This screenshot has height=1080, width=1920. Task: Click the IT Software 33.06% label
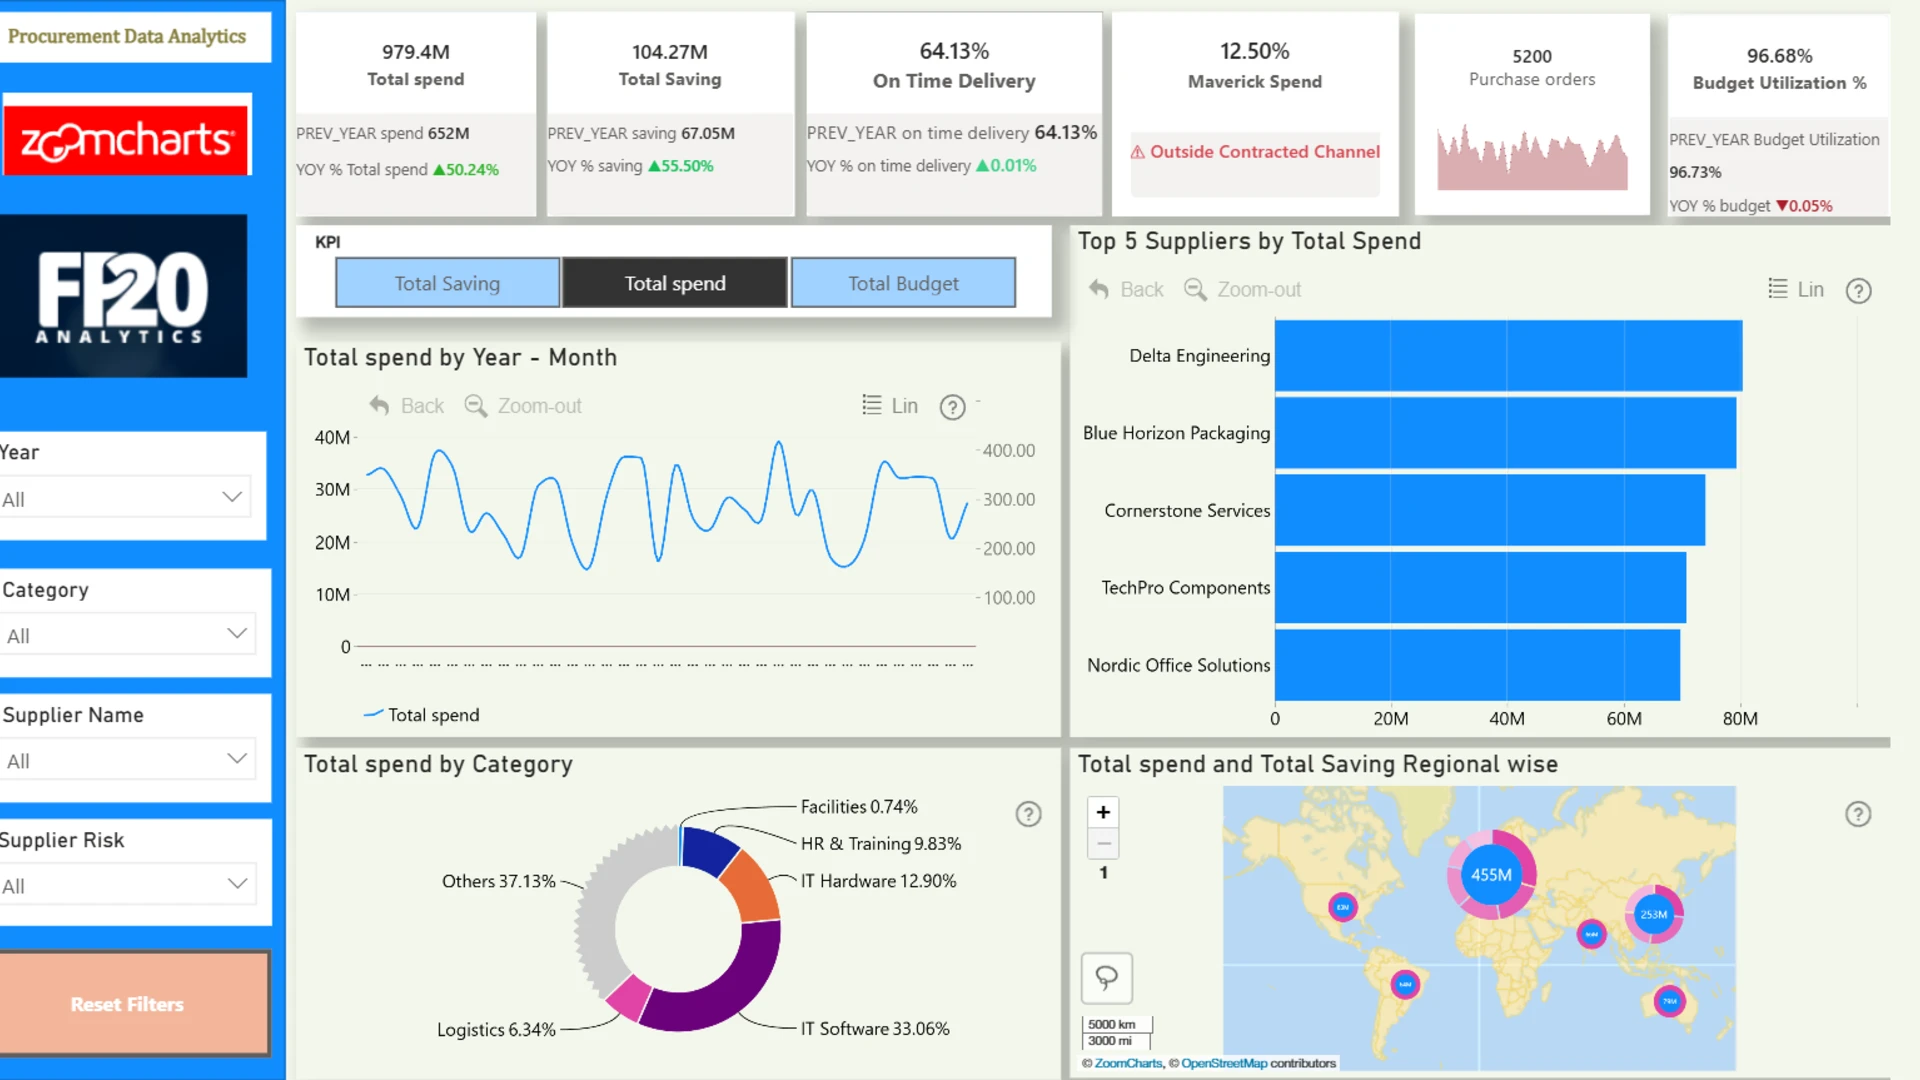pos(875,1028)
